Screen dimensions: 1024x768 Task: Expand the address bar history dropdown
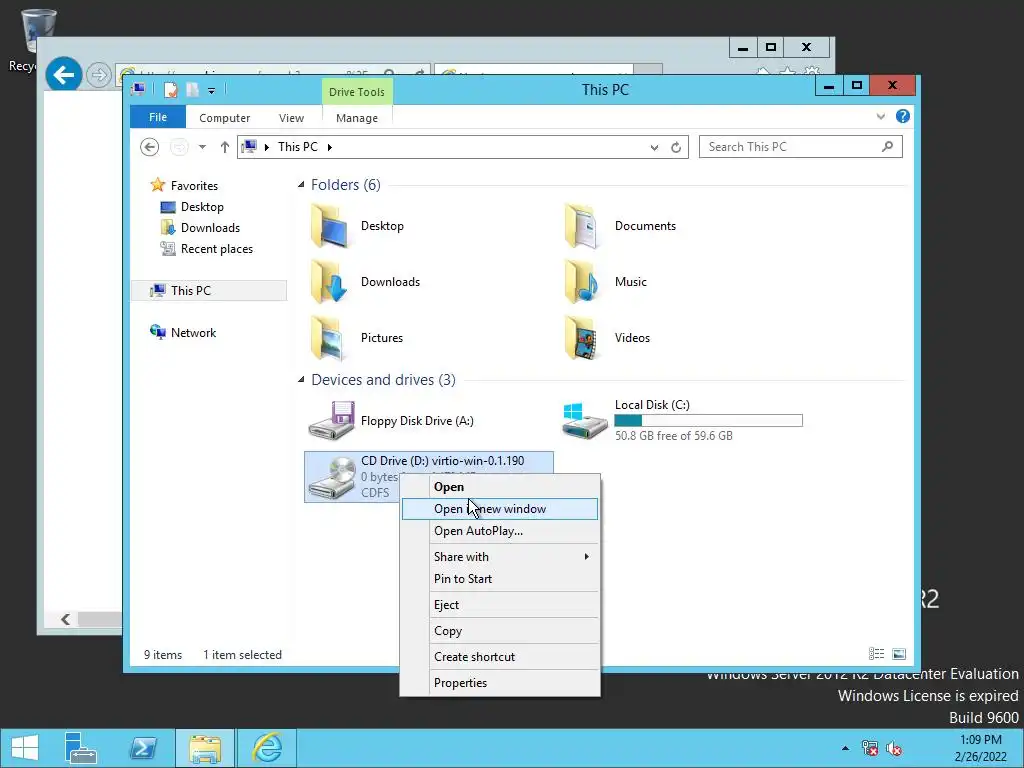pyautogui.click(x=654, y=148)
